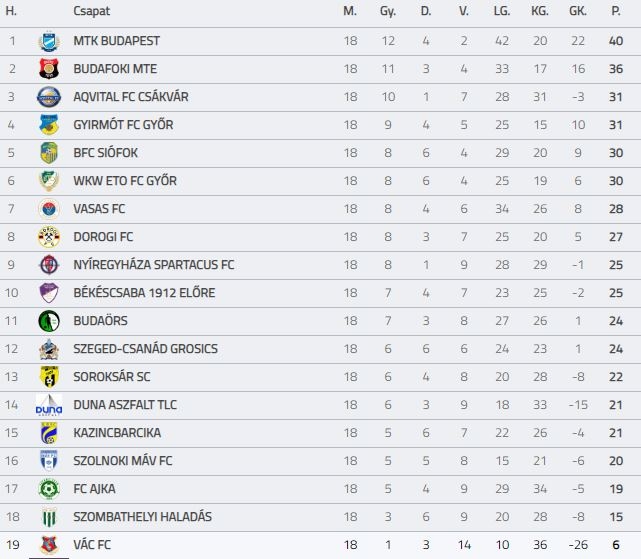Click the Csapat column header

[x=92, y=11]
